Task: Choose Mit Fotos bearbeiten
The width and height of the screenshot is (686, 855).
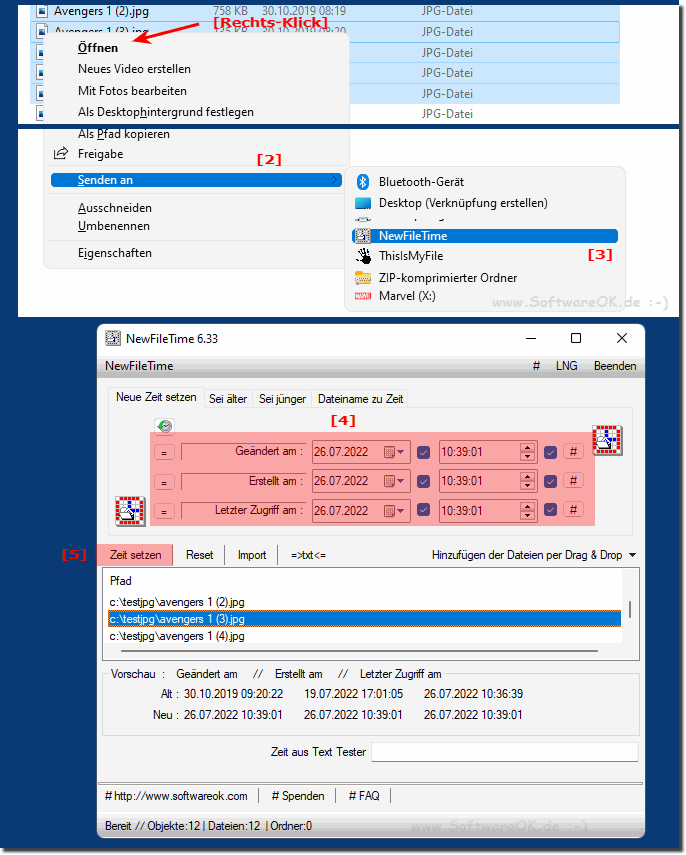Action: [132, 91]
